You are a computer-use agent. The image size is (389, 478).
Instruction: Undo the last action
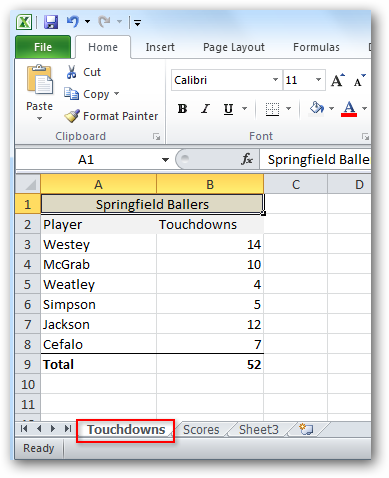(72, 22)
